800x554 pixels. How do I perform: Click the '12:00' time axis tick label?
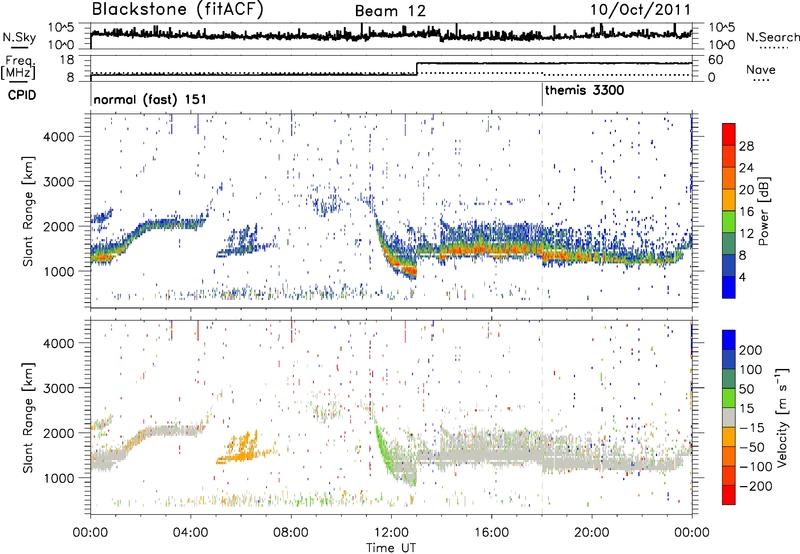[x=391, y=533]
